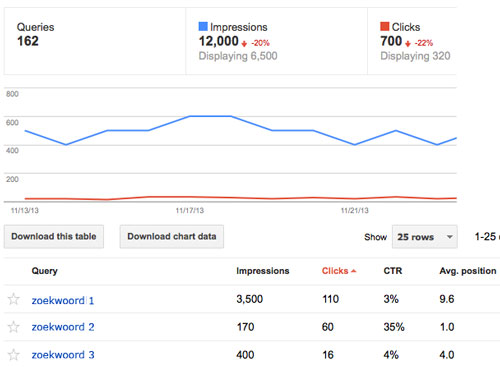500x368 pixels.
Task: Star the zoekwoord 3 query
Action: (x=14, y=355)
